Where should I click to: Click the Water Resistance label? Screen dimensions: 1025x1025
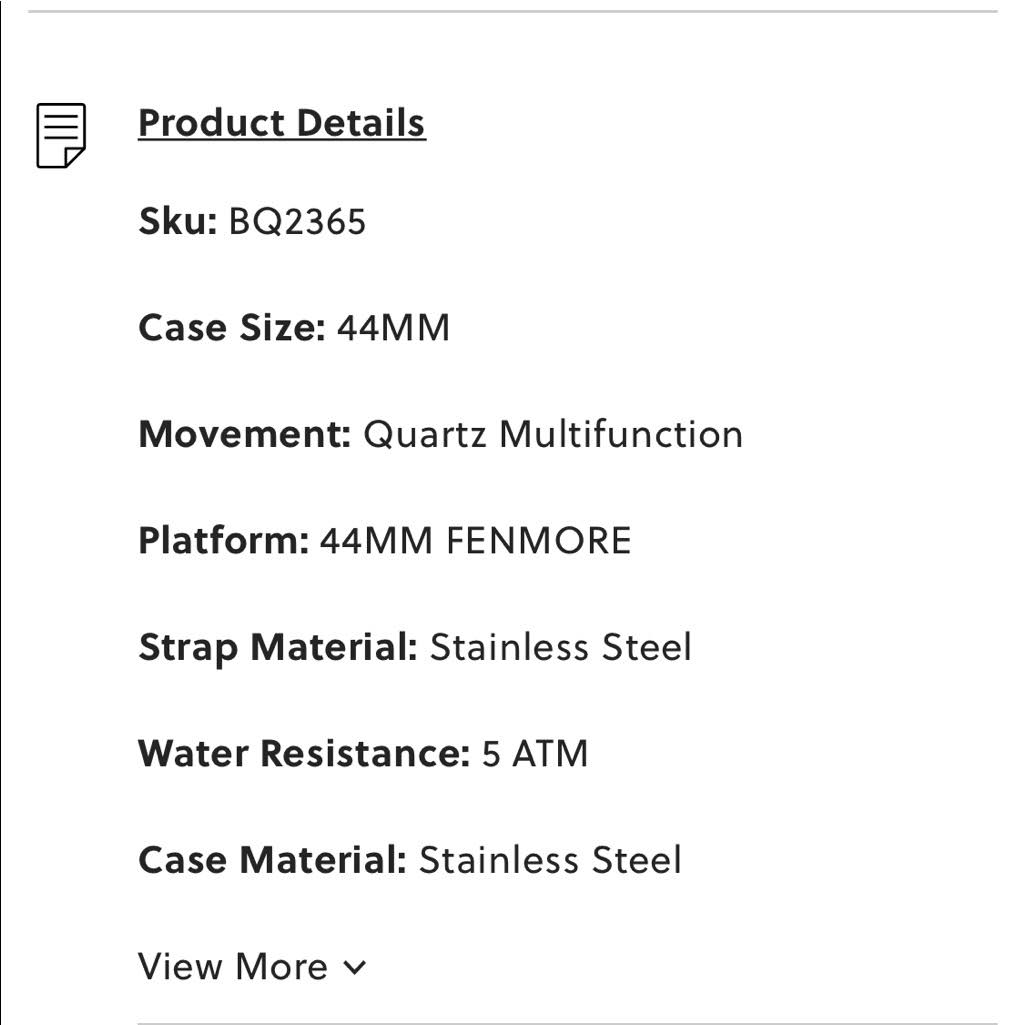point(304,754)
